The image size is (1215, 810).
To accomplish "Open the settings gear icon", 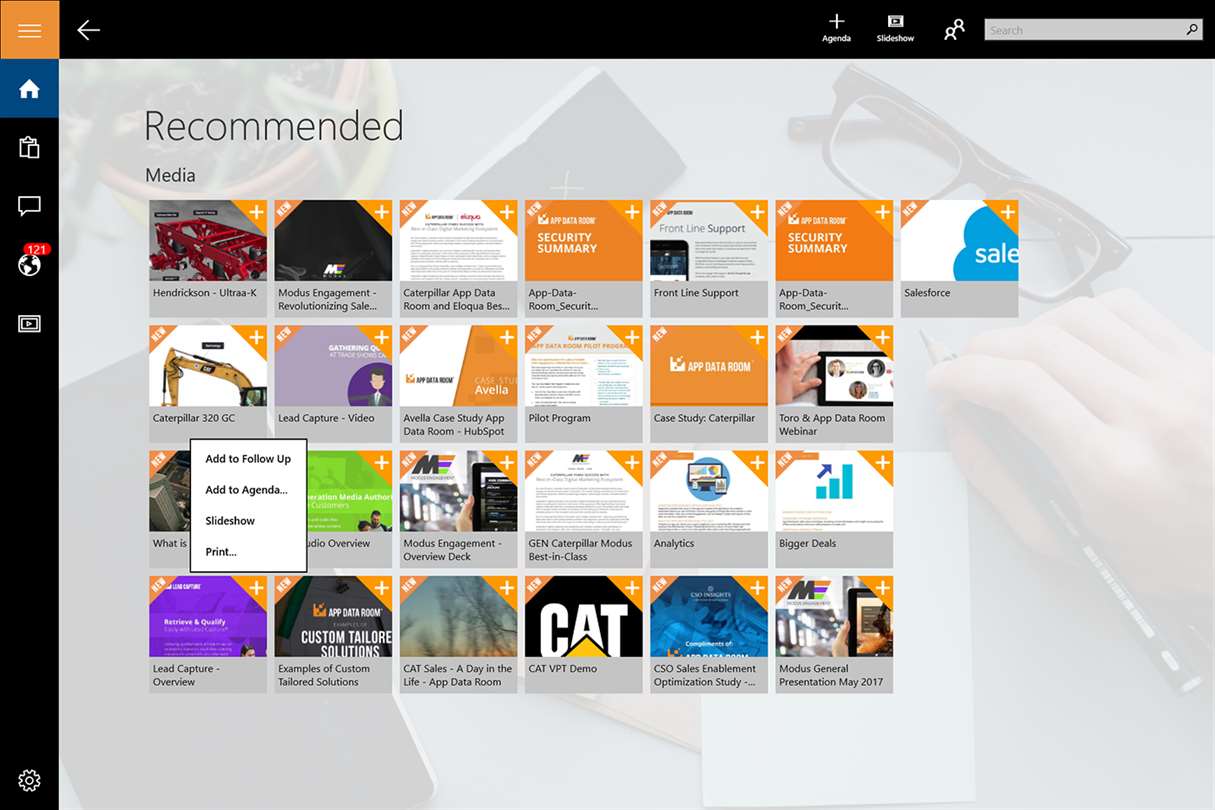I will pos(29,780).
